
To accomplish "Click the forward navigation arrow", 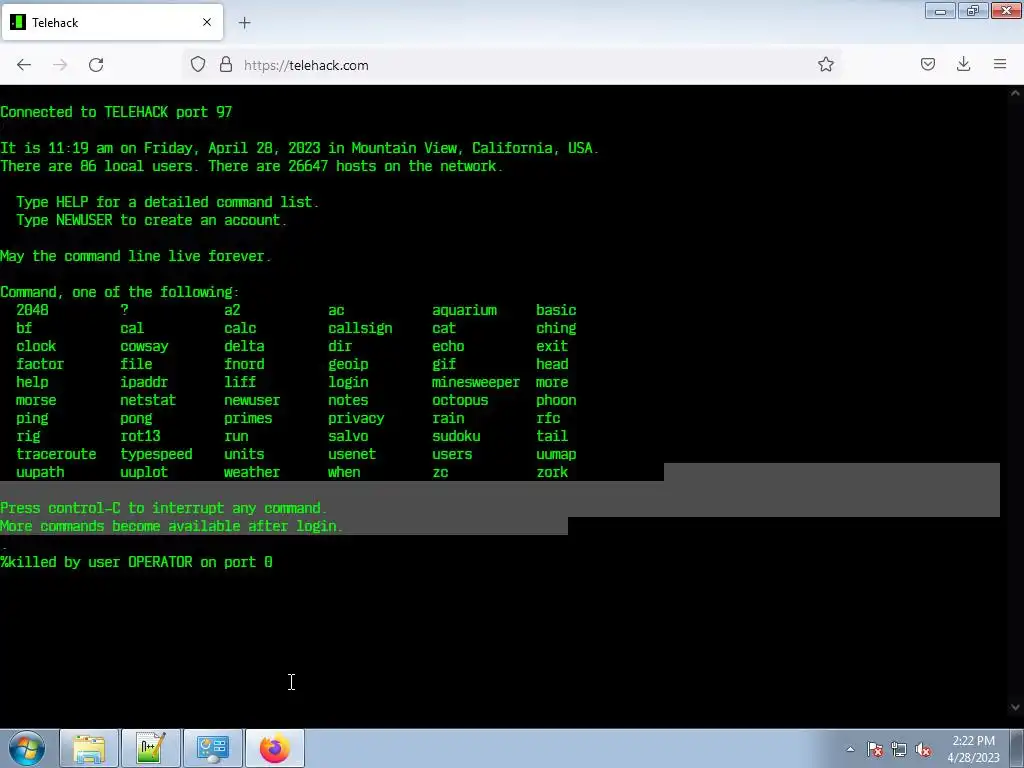I will pyautogui.click(x=60, y=65).
